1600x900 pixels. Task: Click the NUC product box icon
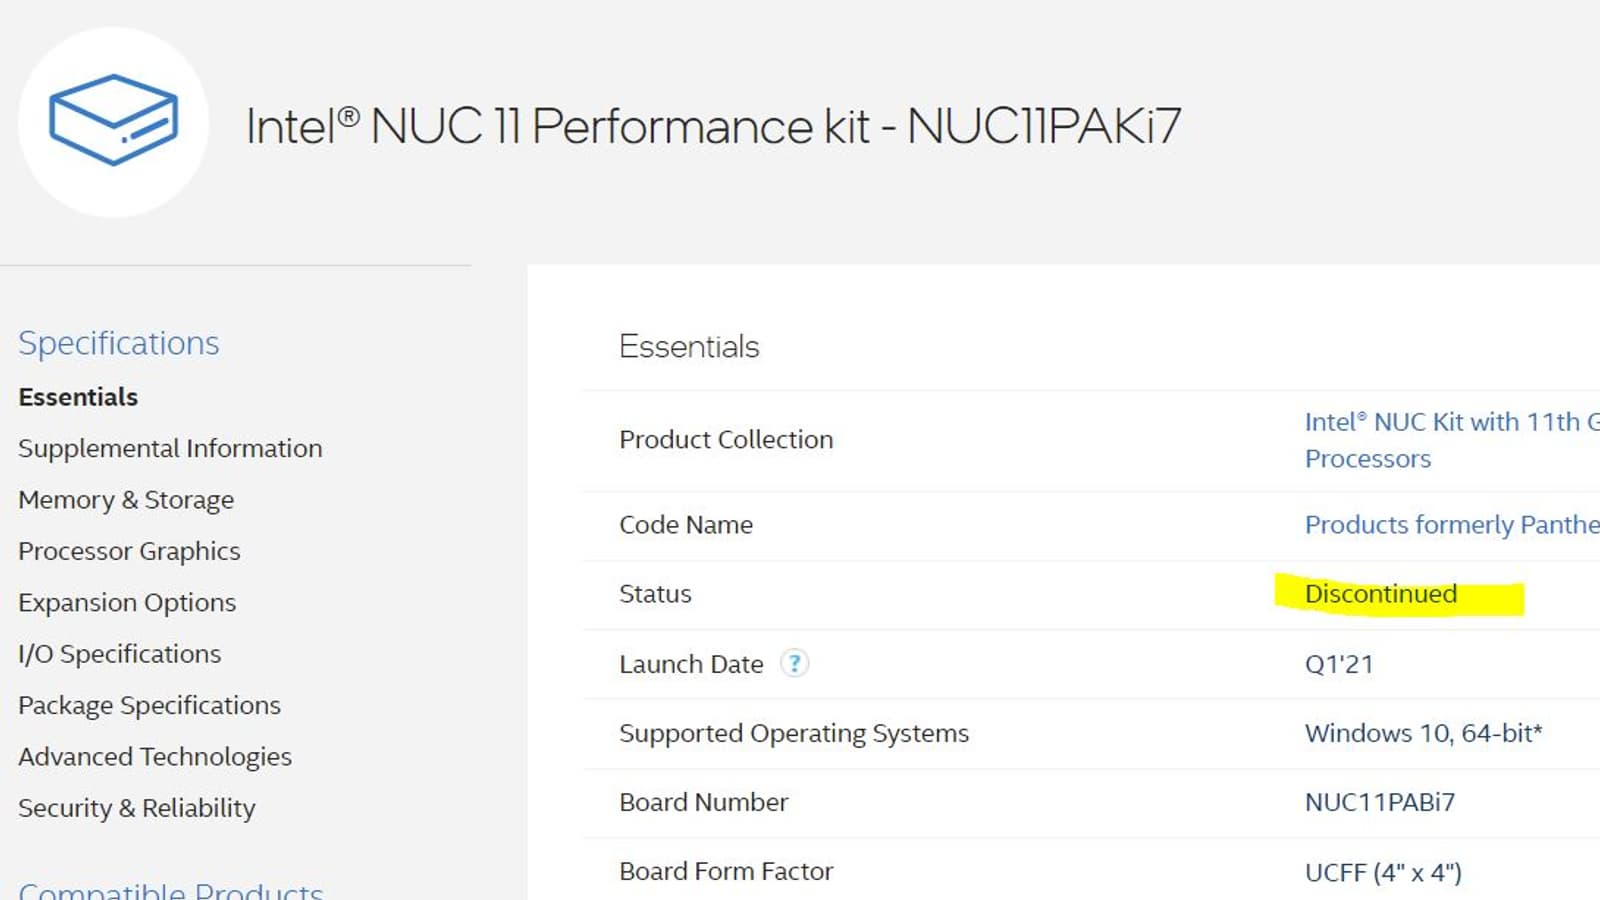pyautogui.click(x=113, y=121)
